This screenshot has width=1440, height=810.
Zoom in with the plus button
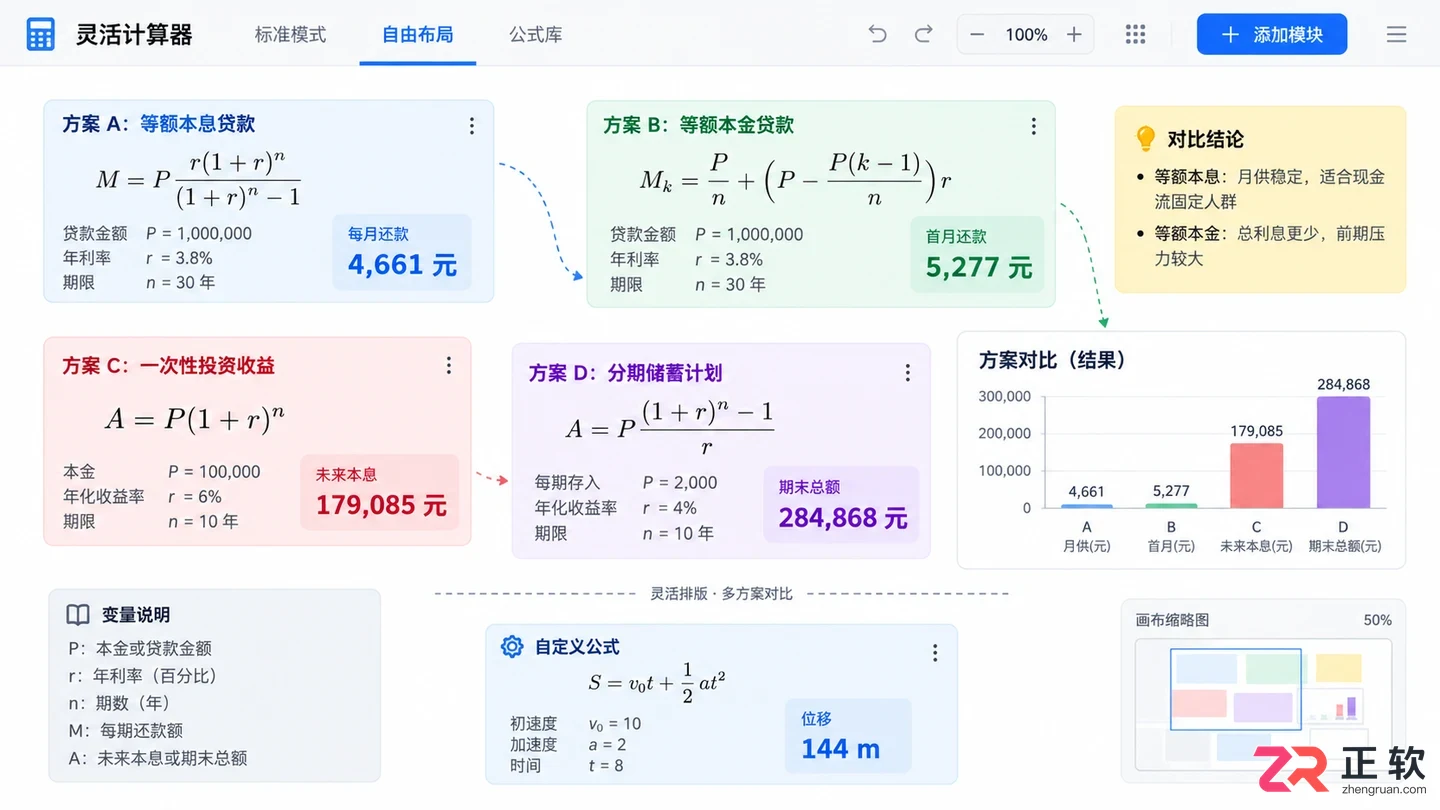(1074, 35)
